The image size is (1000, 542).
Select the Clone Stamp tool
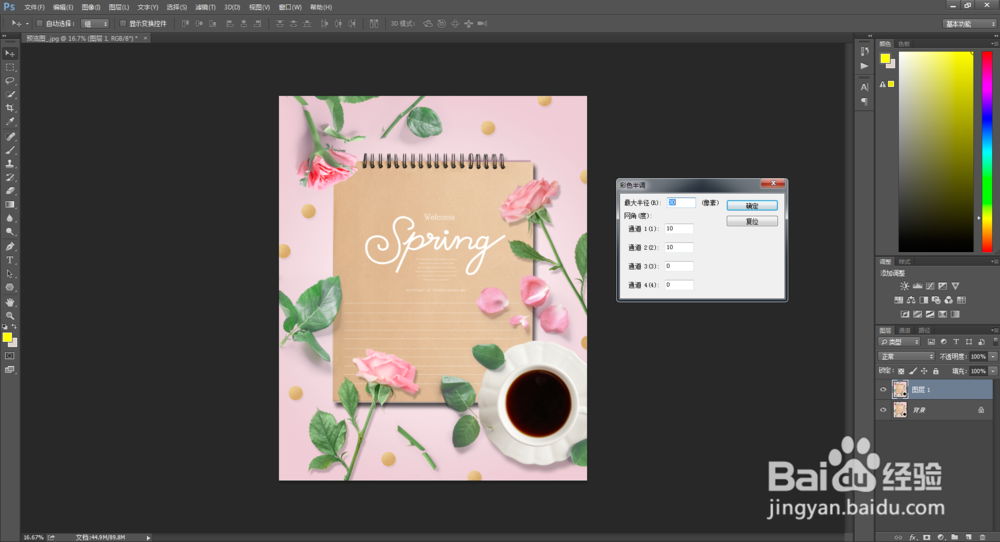[x=10, y=164]
